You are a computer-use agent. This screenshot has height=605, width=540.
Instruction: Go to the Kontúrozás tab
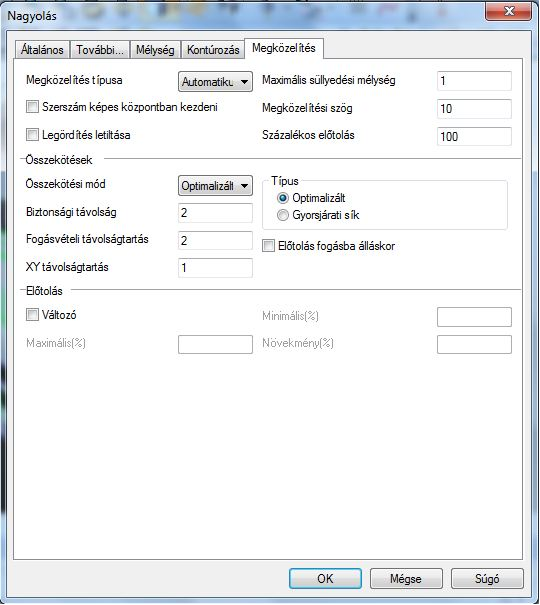(213, 50)
